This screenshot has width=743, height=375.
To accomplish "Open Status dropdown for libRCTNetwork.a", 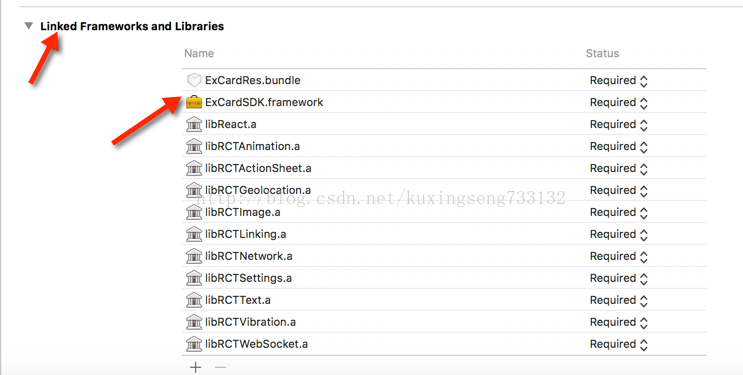I will (618, 256).
